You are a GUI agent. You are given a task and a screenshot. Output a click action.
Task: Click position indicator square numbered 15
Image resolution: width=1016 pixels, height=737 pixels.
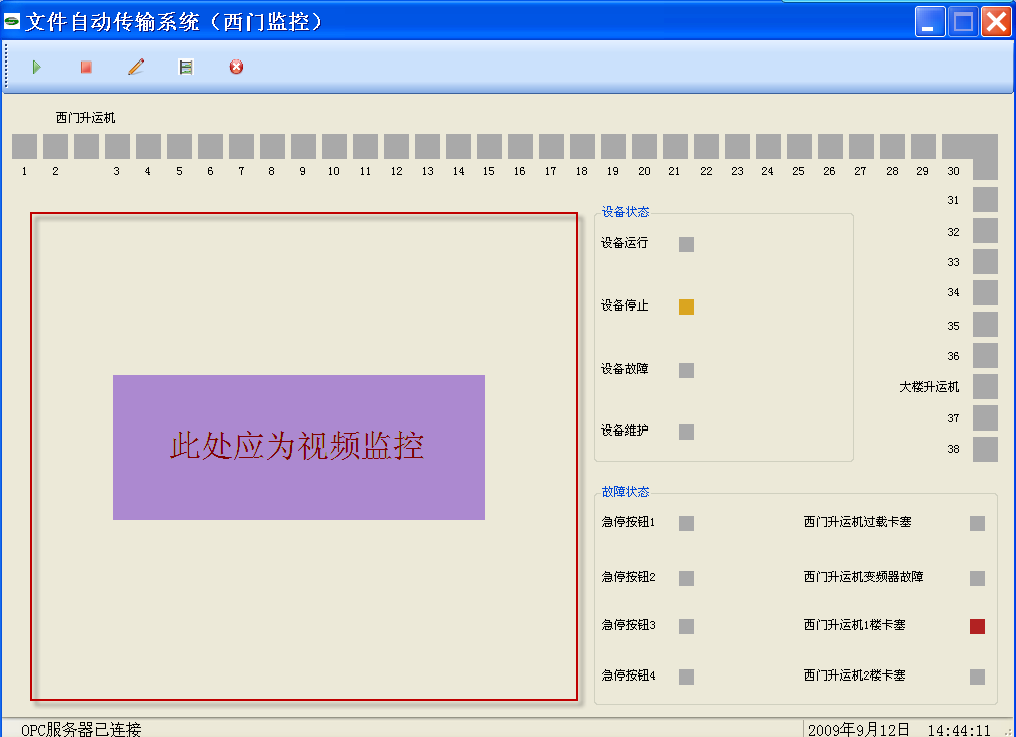(x=489, y=146)
